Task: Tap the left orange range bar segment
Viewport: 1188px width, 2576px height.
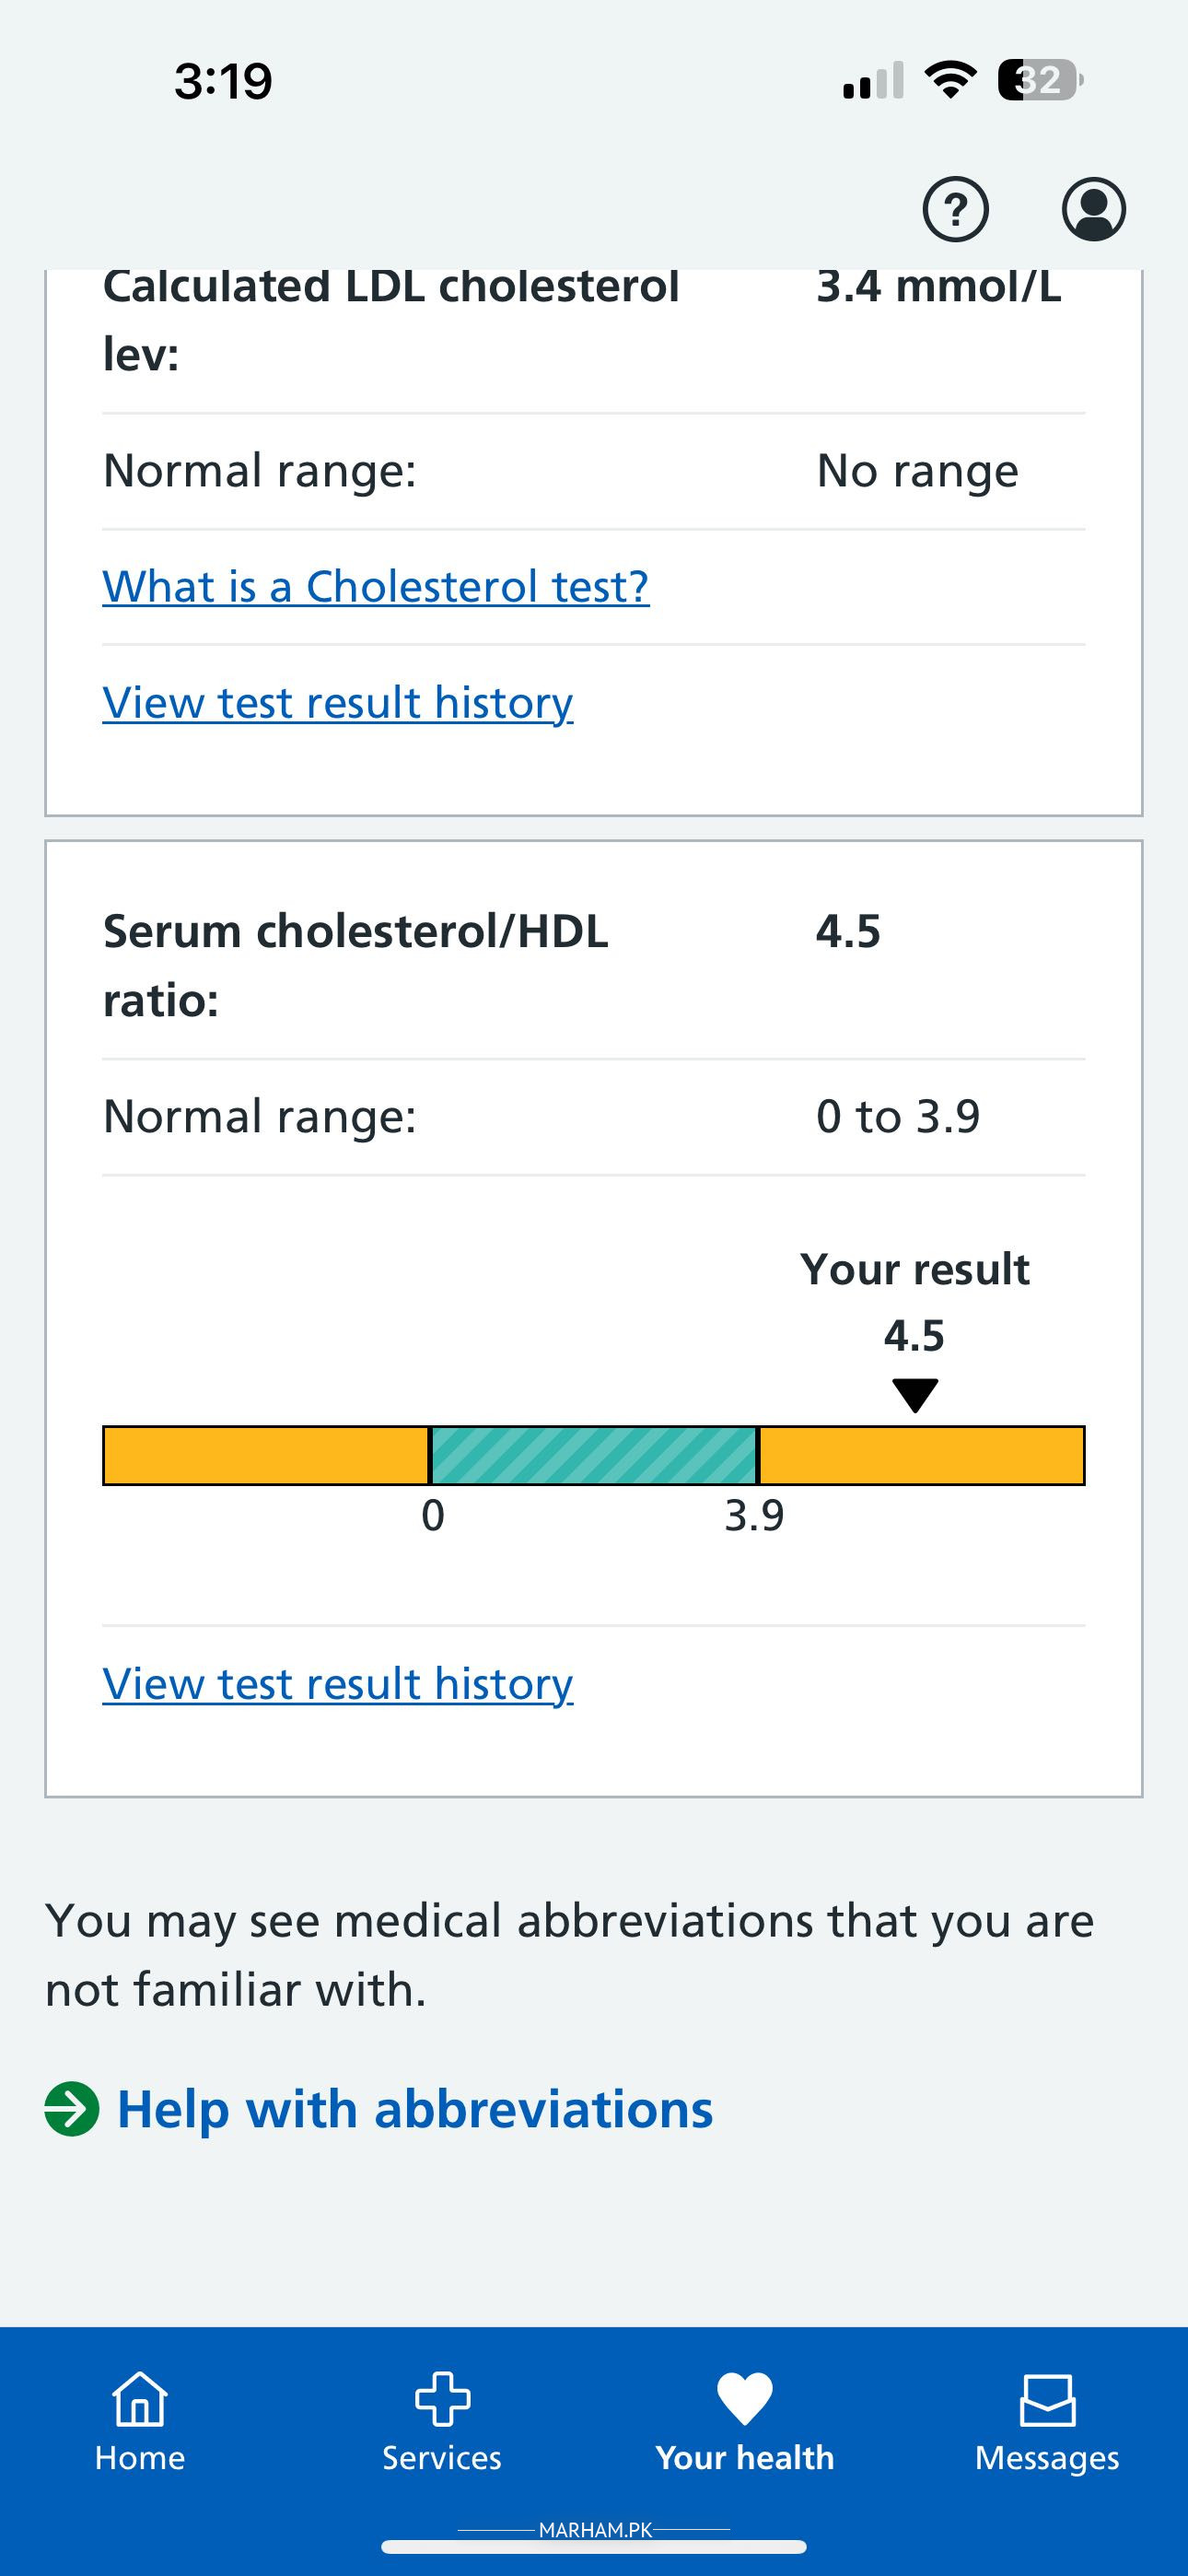Action: pyautogui.click(x=266, y=1455)
